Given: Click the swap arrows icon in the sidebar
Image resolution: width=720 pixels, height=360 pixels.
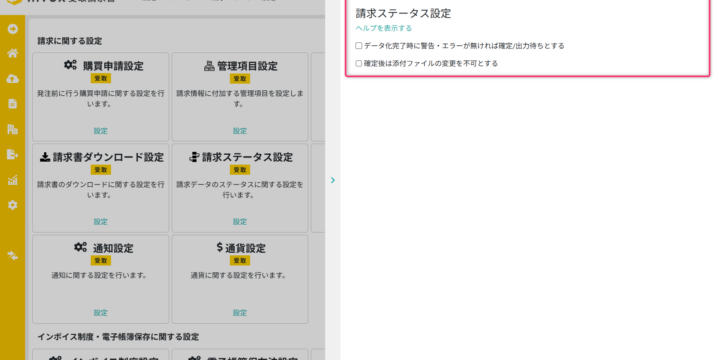Looking at the screenshot, I should pyautogui.click(x=12, y=256).
